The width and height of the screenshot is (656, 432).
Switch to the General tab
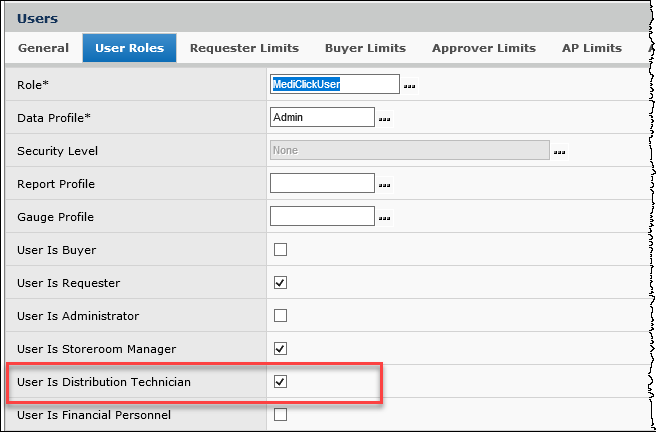tap(43, 48)
